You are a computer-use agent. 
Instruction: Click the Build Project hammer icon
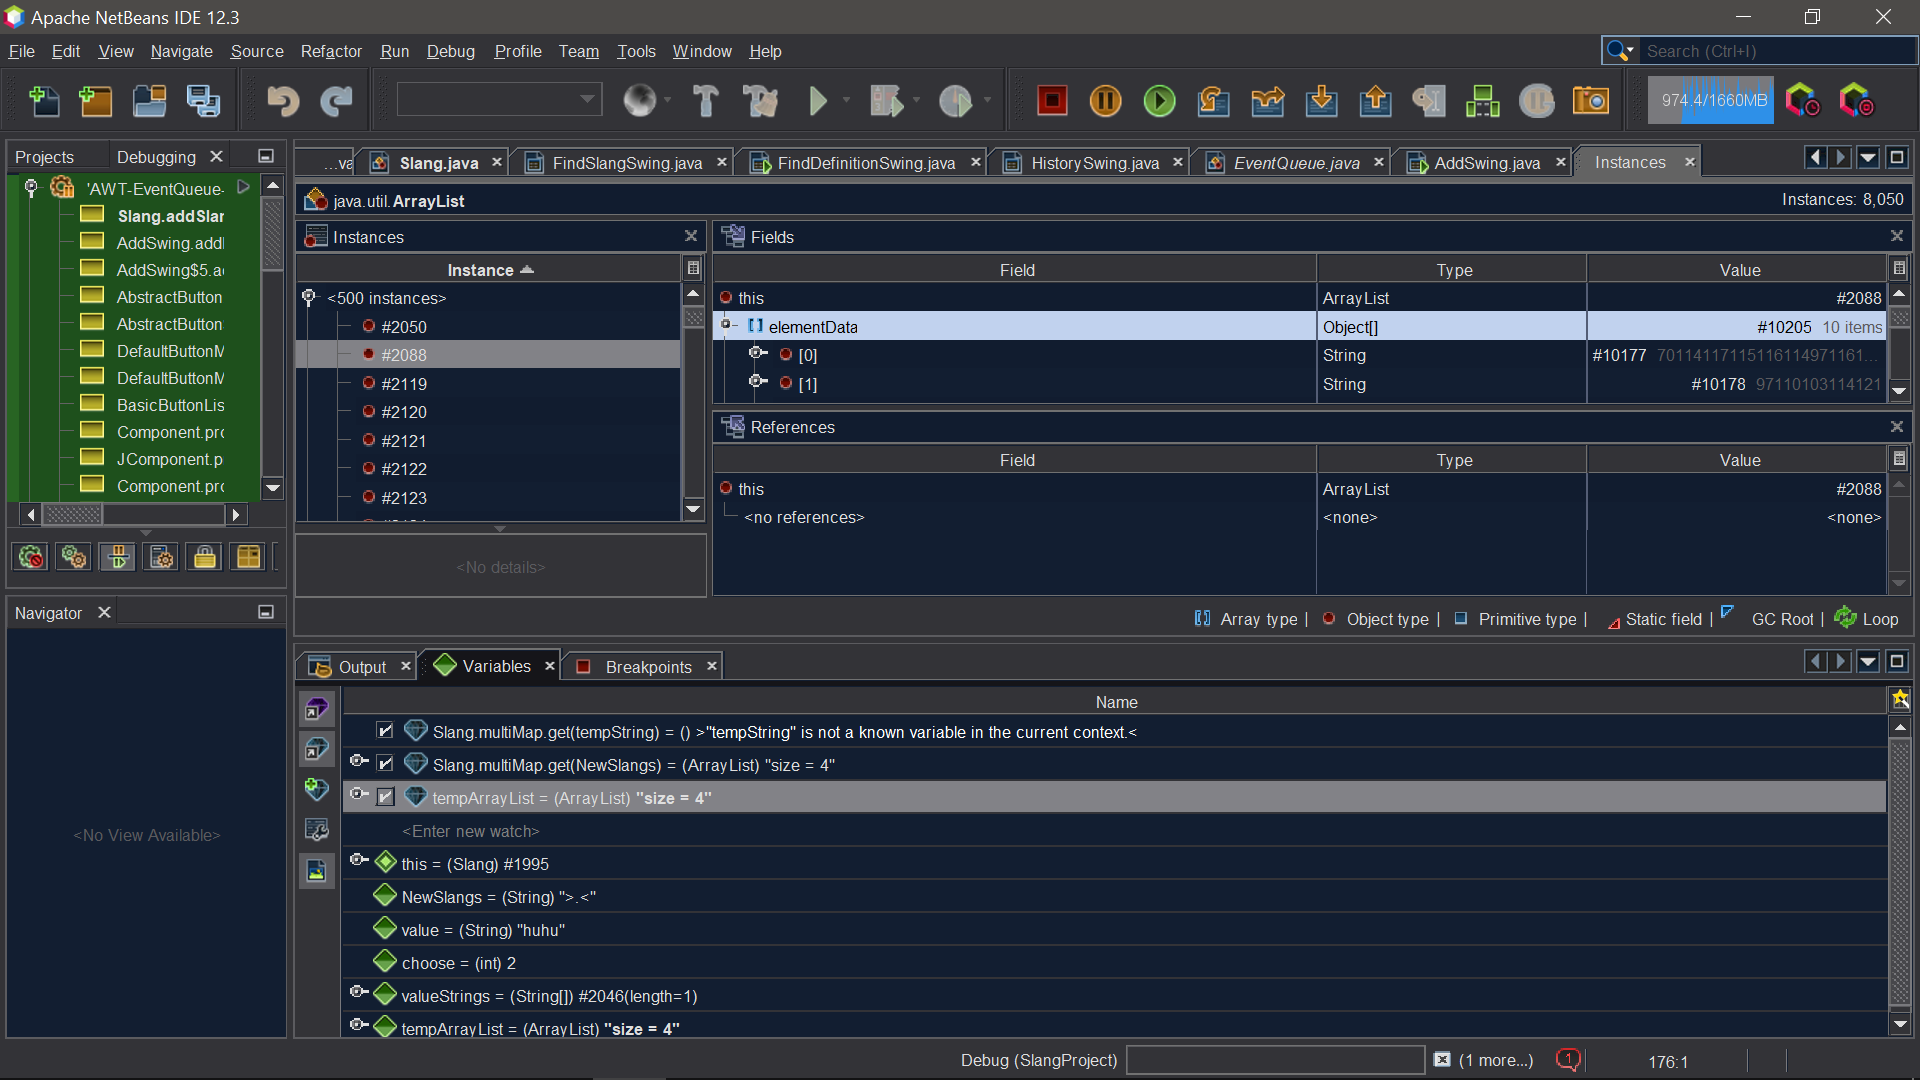tap(706, 101)
